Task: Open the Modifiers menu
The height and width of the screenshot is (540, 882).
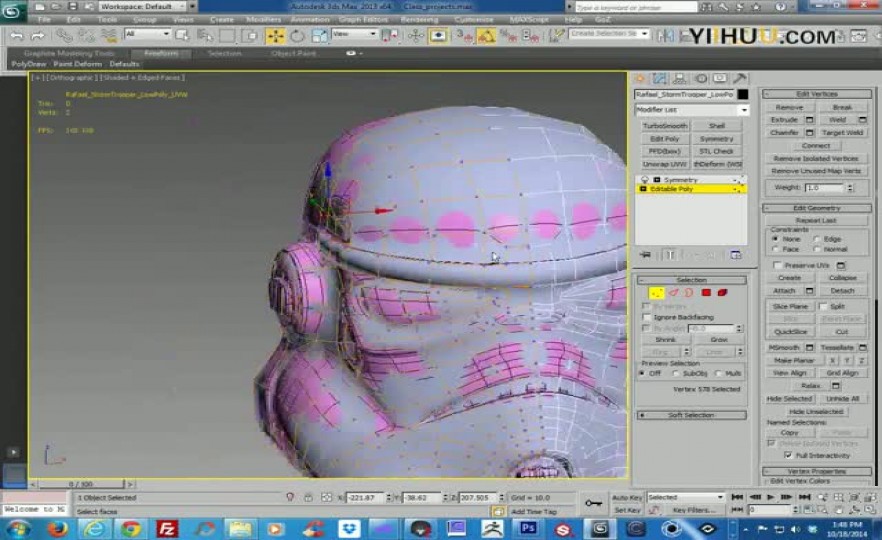Action: 263,20
